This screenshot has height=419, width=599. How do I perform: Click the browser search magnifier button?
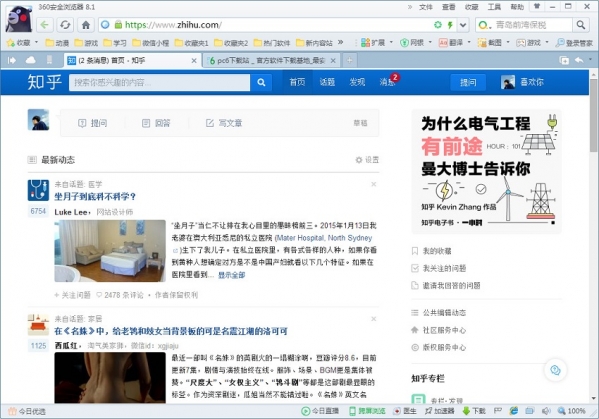coord(581,25)
